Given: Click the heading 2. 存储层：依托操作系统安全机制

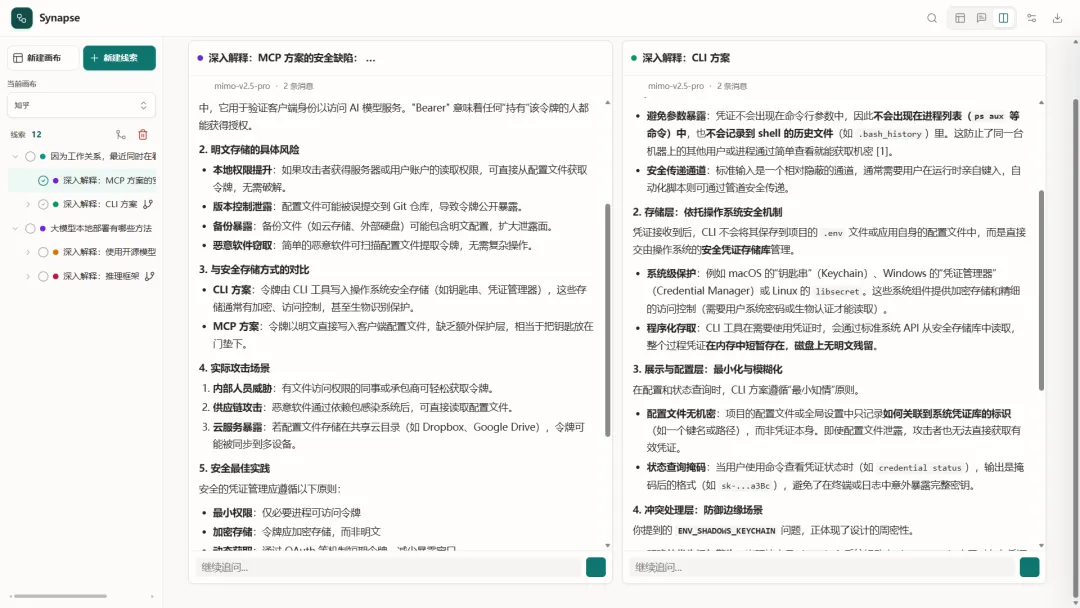Looking at the screenshot, I should pos(707,212).
